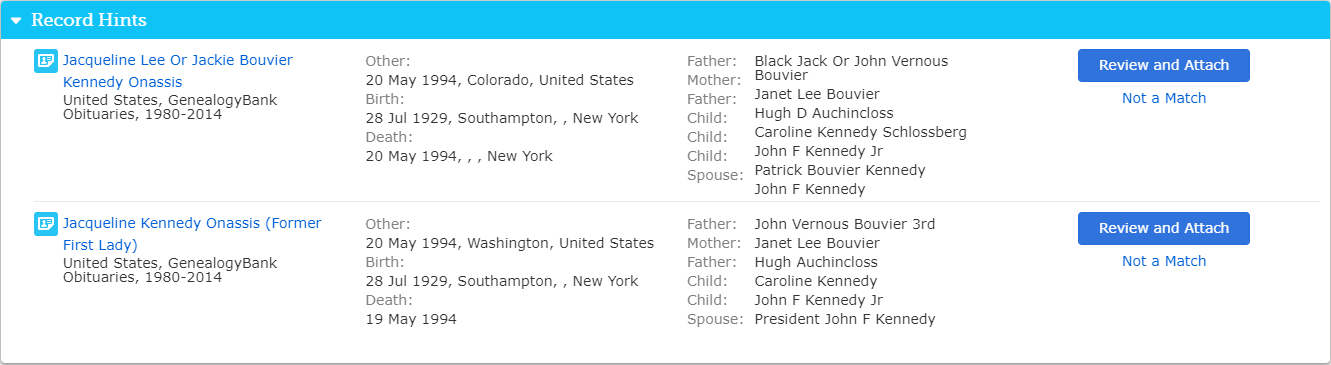Select Caroline Kennedy Schlossberg child name
This screenshot has height=365, width=1331.
pyautogui.click(x=860, y=132)
